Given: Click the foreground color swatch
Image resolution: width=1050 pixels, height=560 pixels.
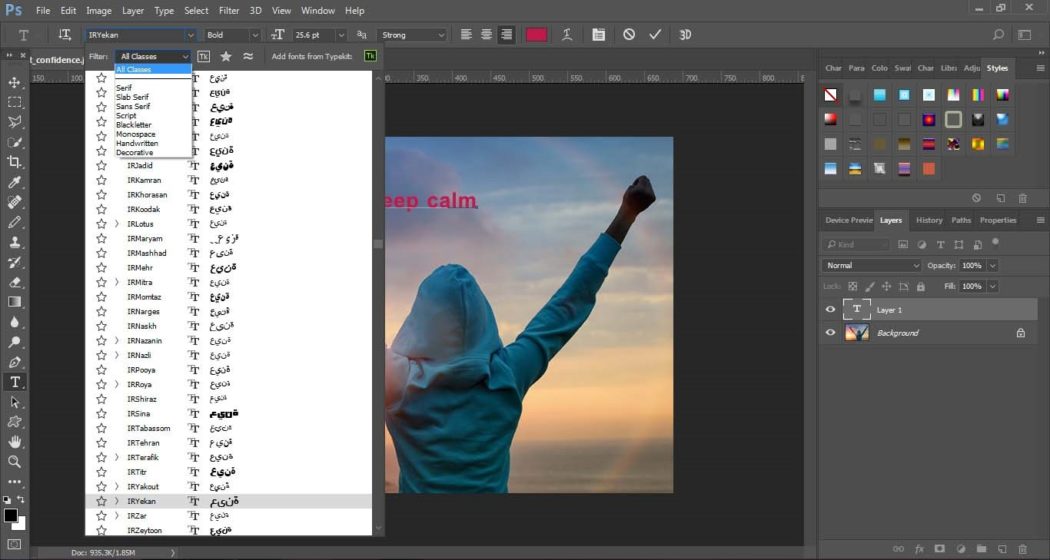Looking at the screenshot, I should 10,514.
